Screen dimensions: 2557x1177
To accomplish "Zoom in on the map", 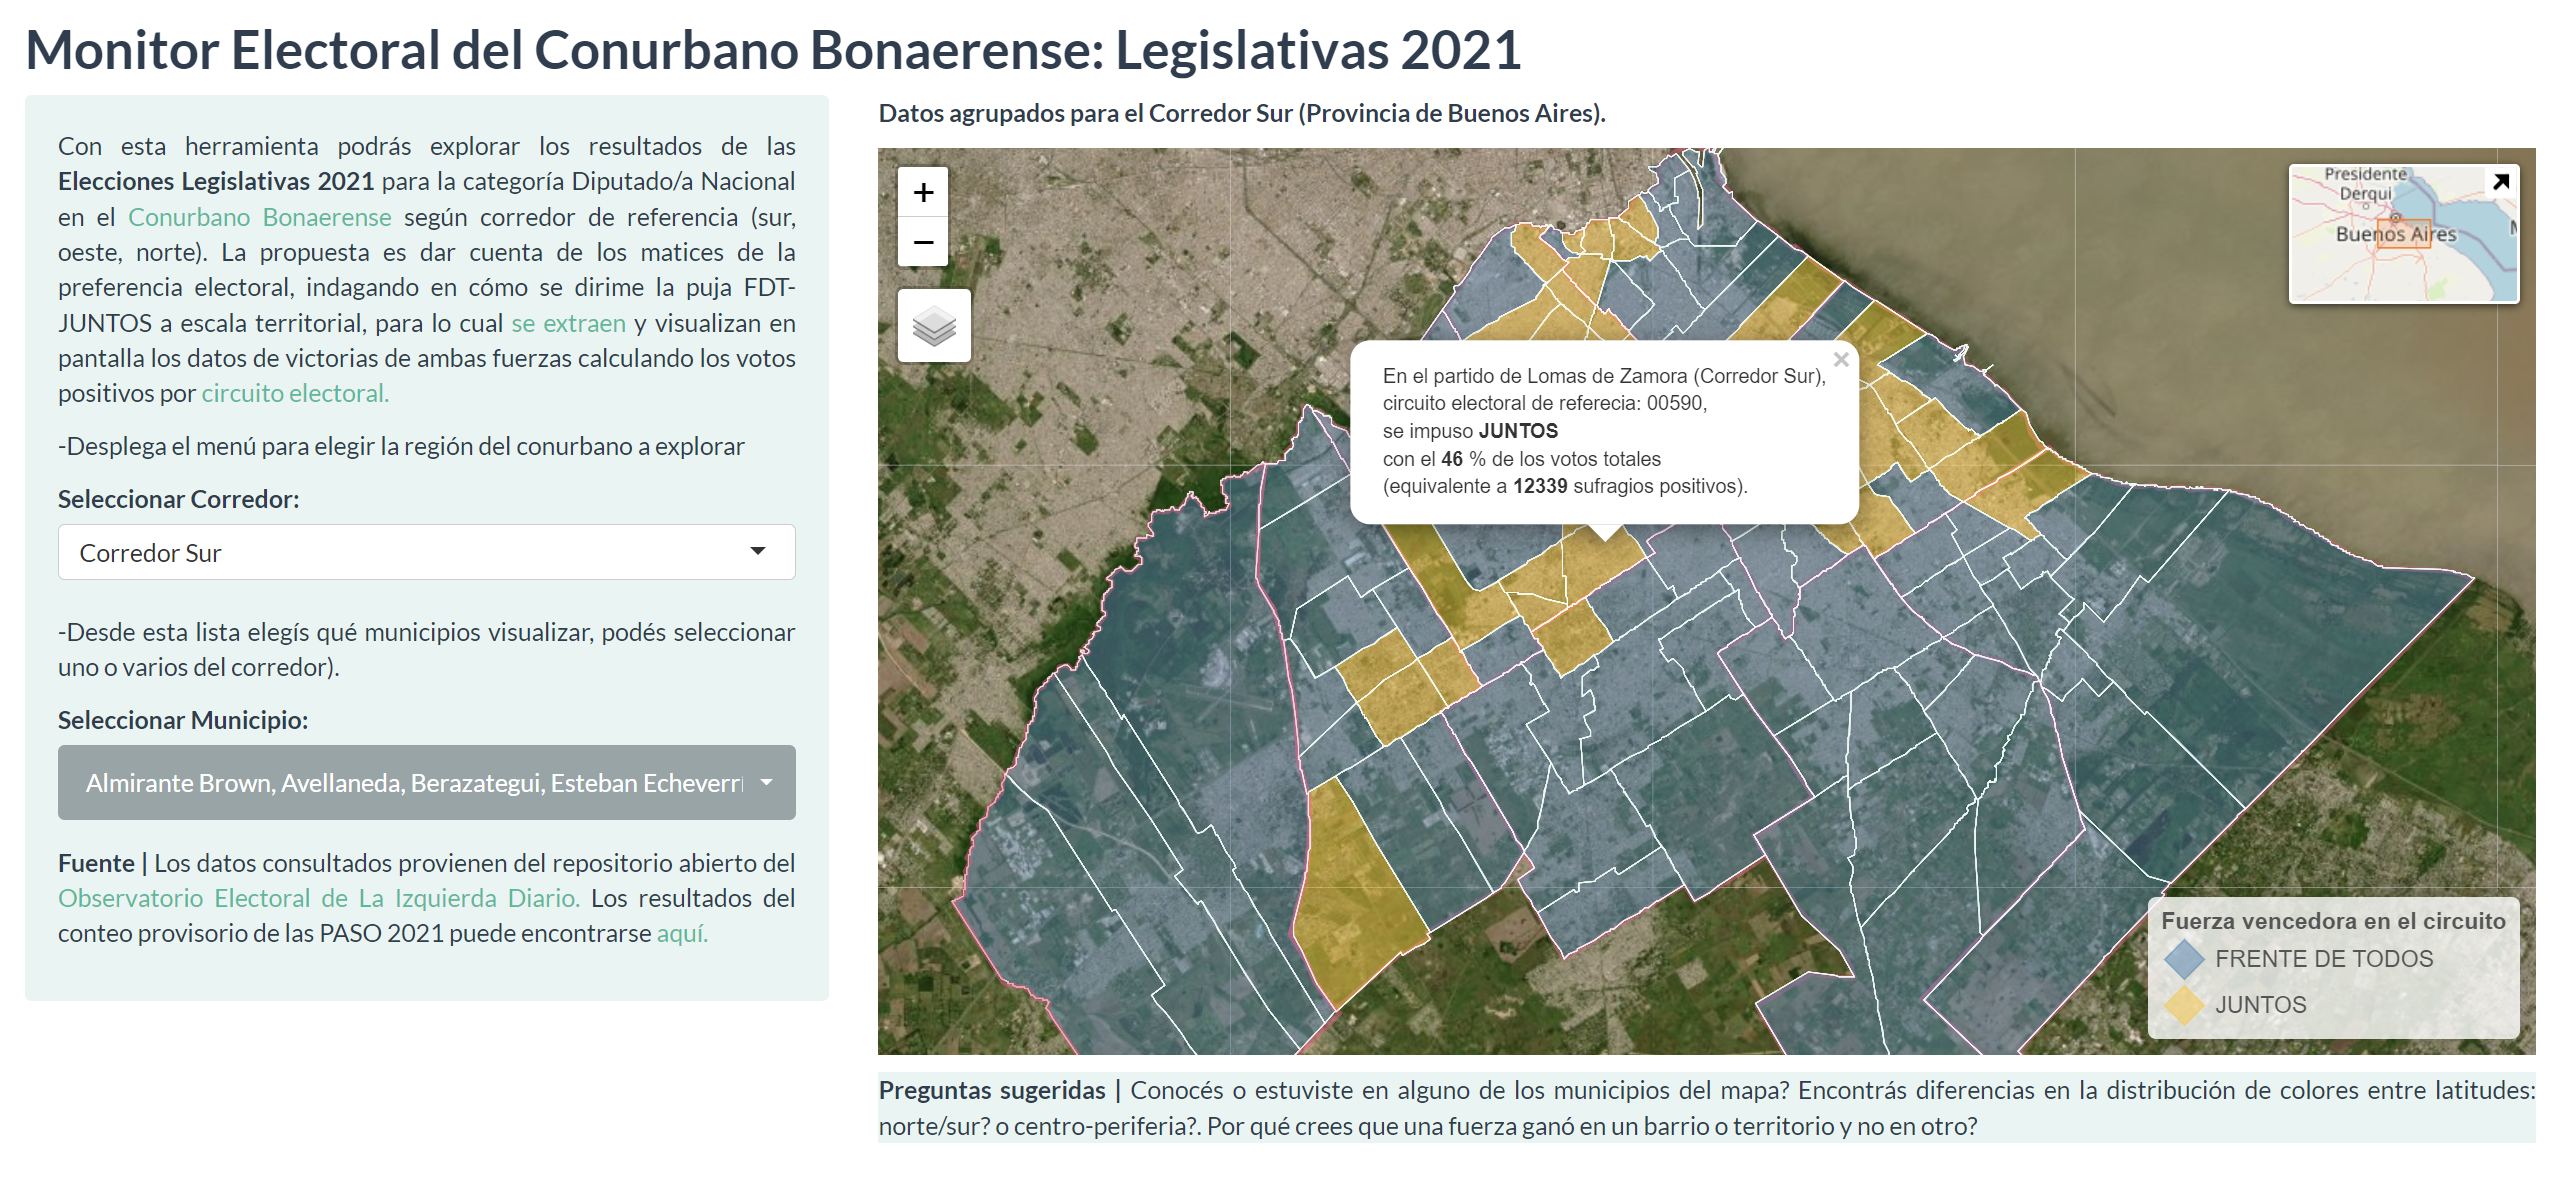I will coord(923,193).
